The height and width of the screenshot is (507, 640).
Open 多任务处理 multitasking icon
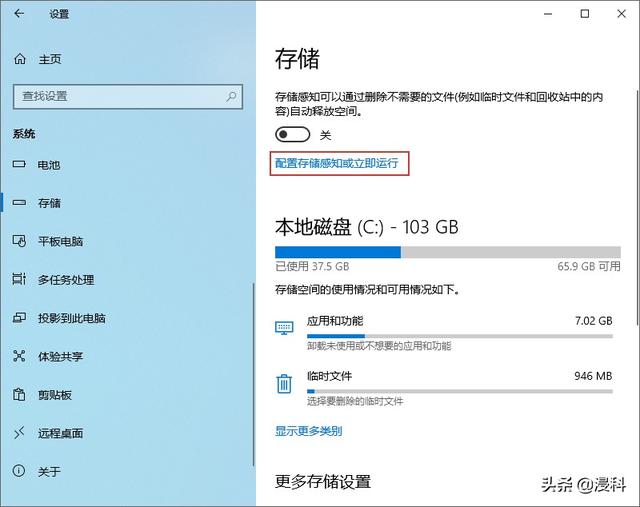(19, 280)
